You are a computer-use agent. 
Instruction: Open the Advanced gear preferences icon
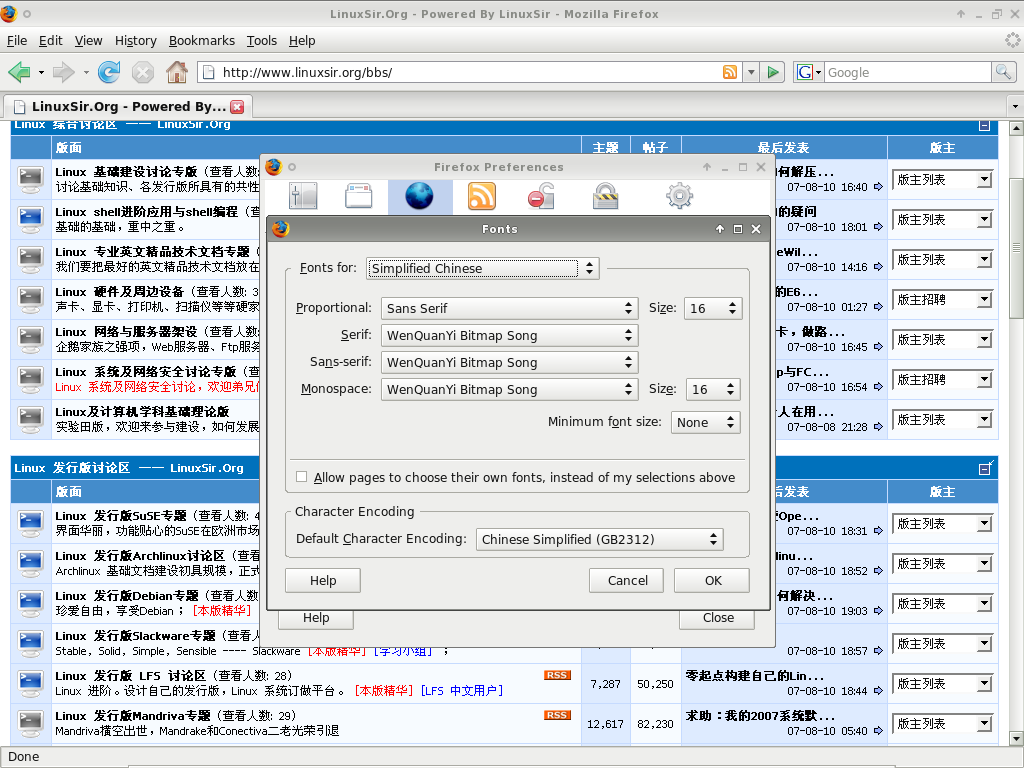[679, 196]
